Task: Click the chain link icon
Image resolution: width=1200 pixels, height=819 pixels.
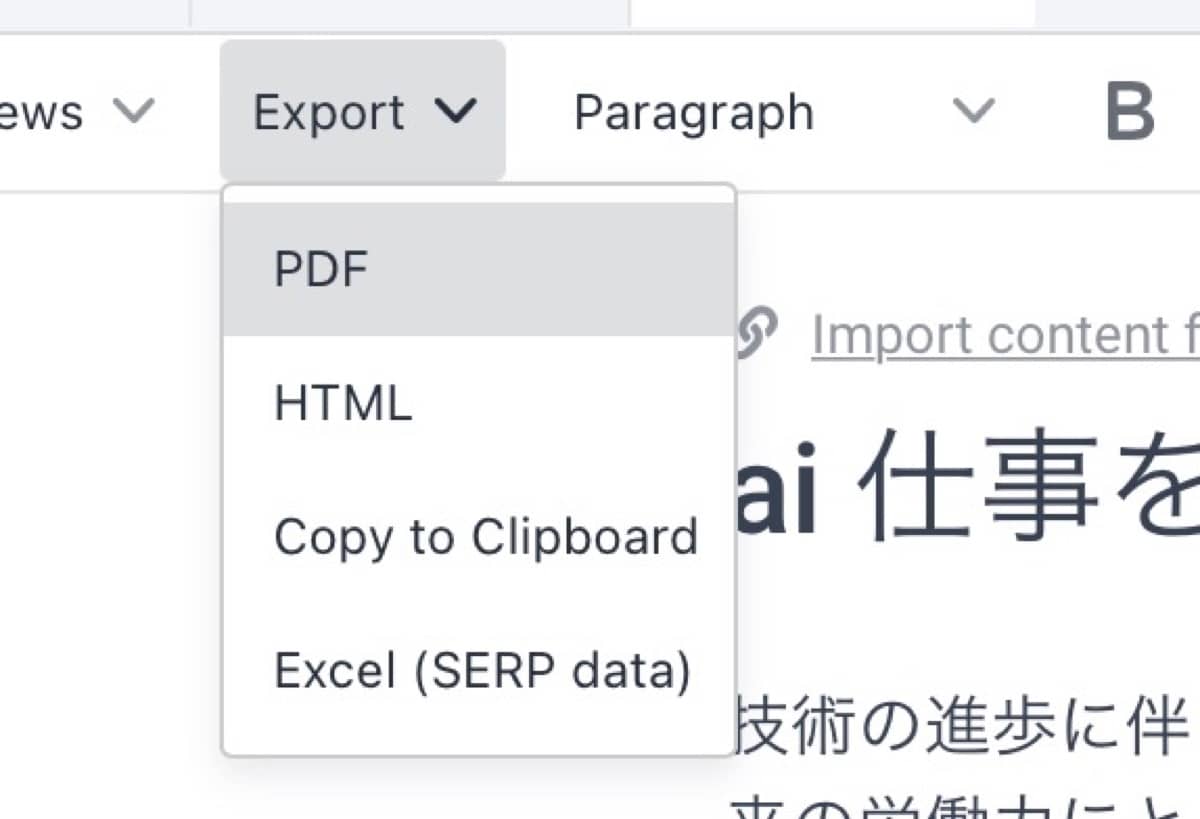Action: click(x=757, y=335)
